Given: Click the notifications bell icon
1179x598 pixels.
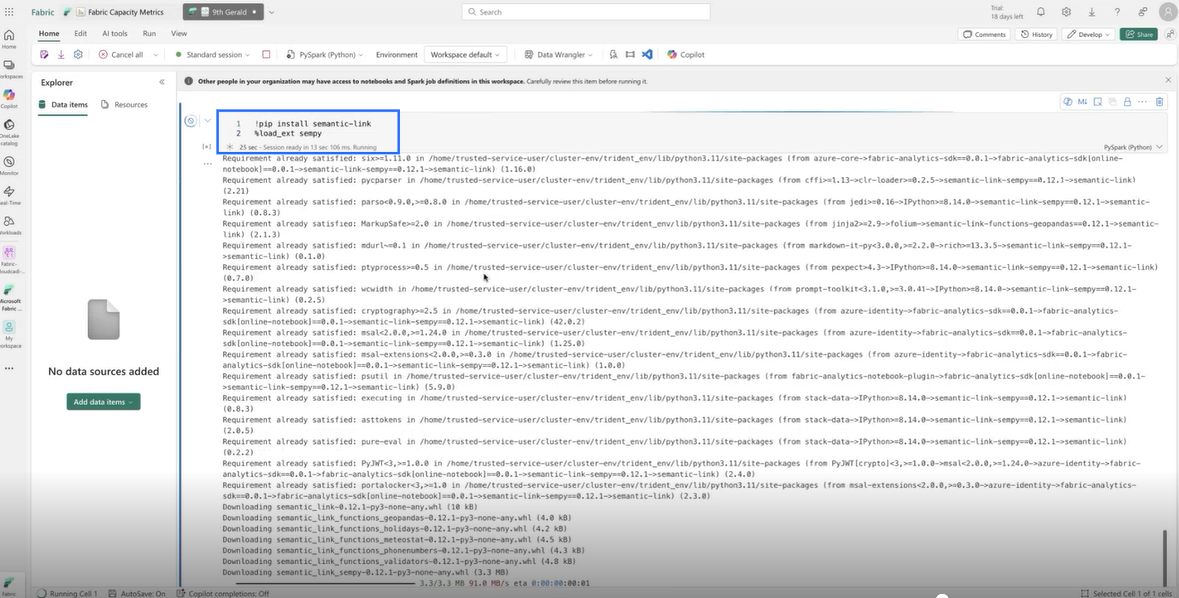Looking at the screenshot, I should pos(1041,12).
